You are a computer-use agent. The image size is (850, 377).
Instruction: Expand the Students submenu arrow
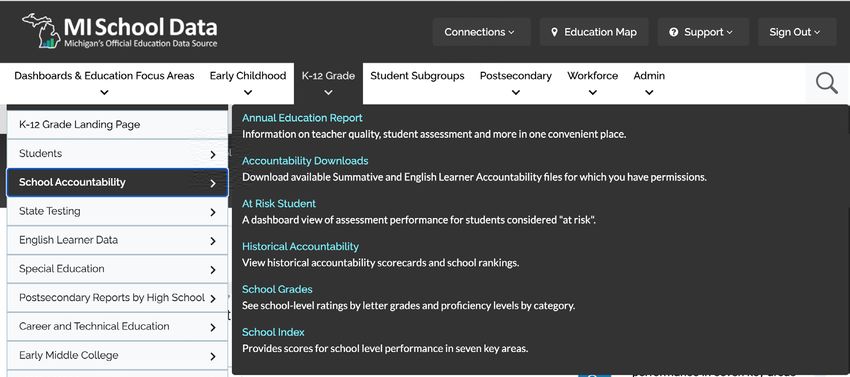212,155
